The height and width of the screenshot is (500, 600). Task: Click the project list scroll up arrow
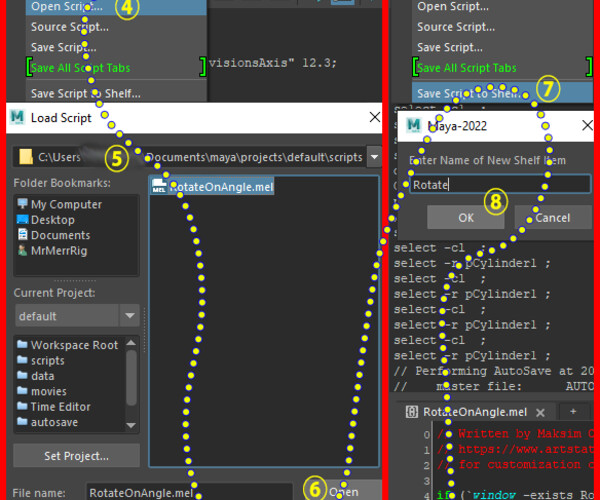[131, 342]
